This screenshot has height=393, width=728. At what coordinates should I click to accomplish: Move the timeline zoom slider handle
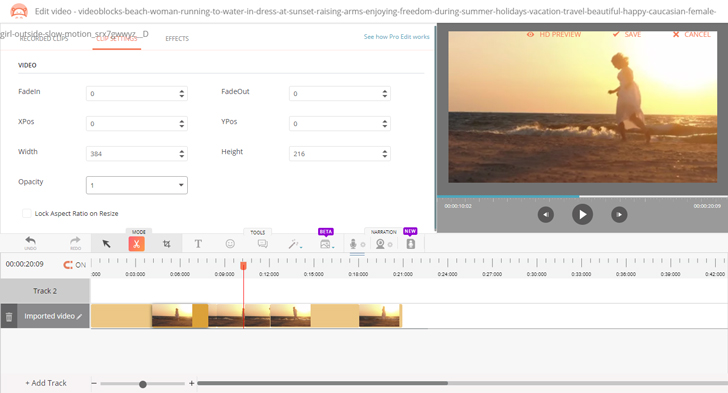tap(143, 384)
